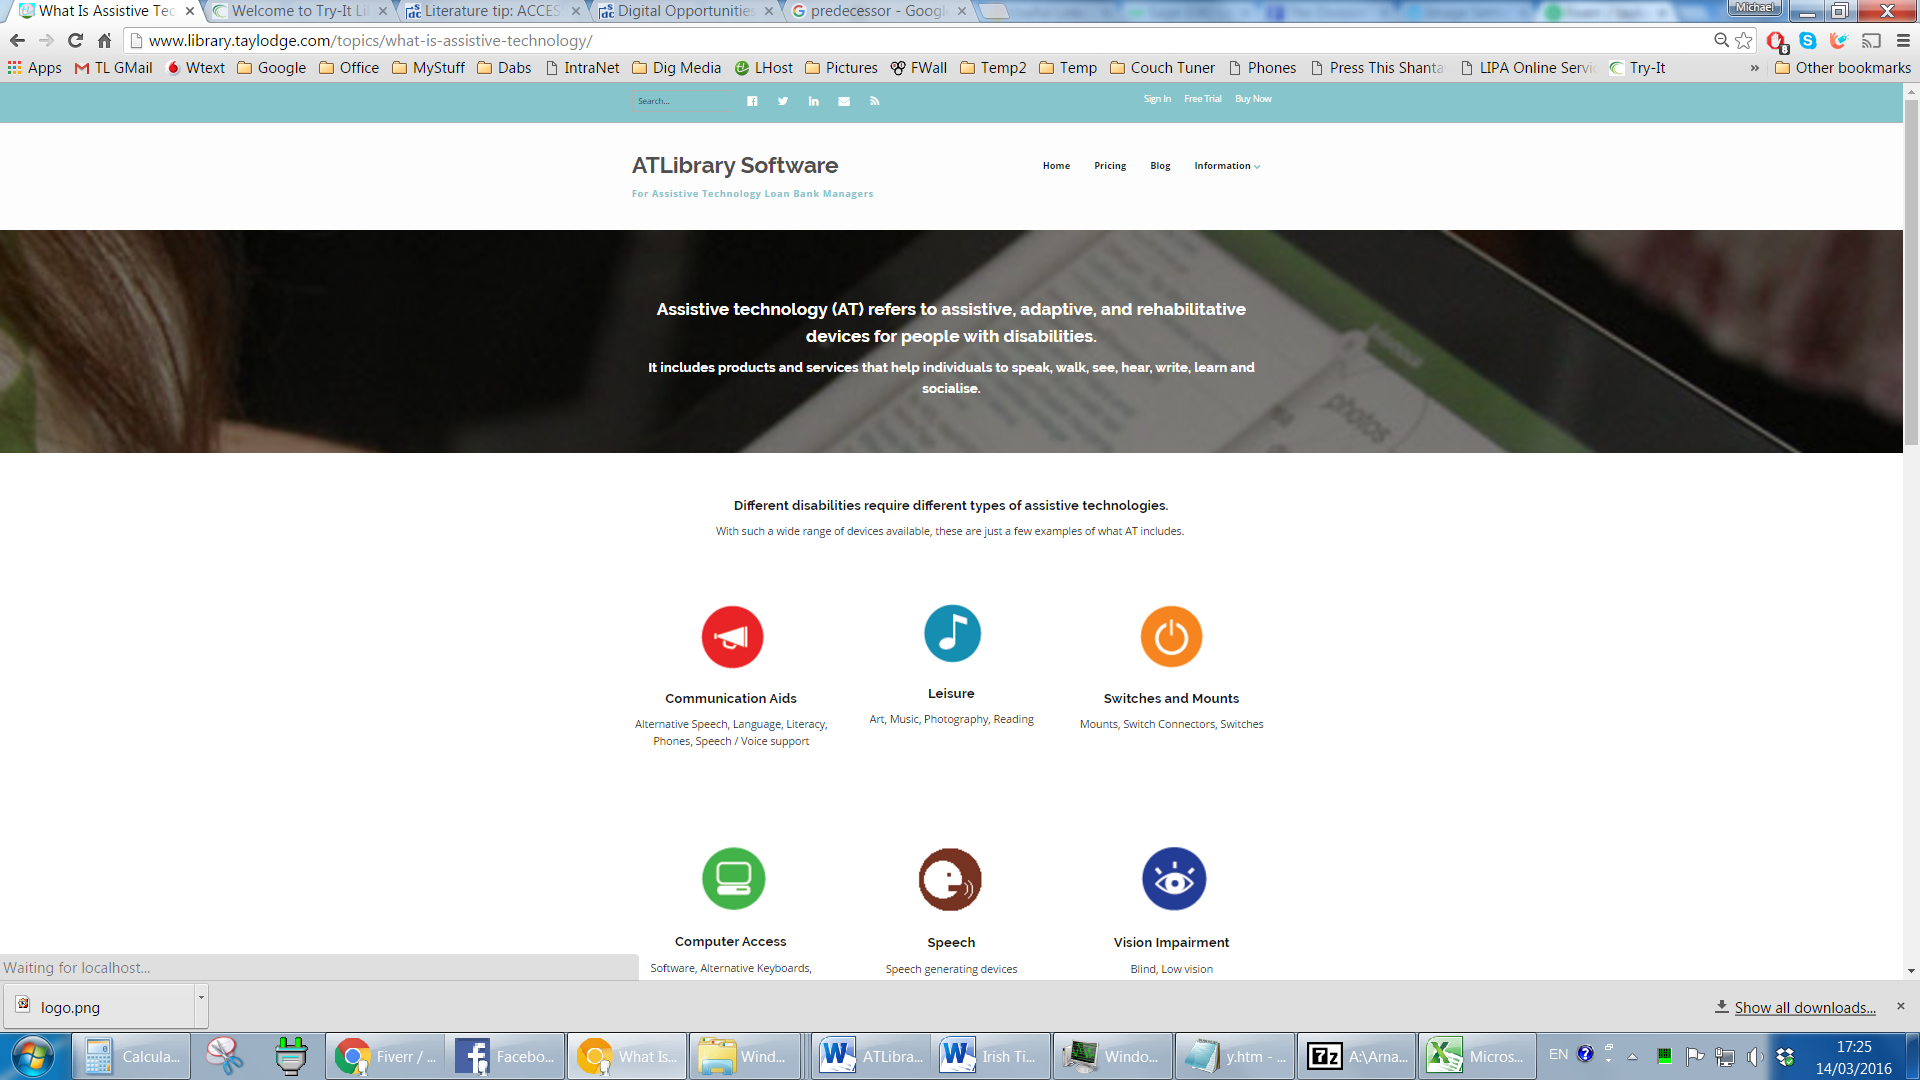The image size is (1920, 1080).
Task: Select the blue Leisure music note icon
Action: tap(951, 633)
